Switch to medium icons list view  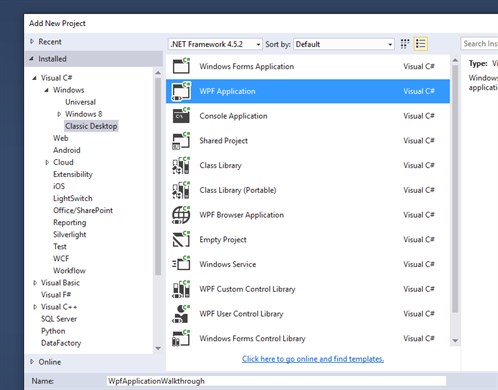tap(421, 44)
